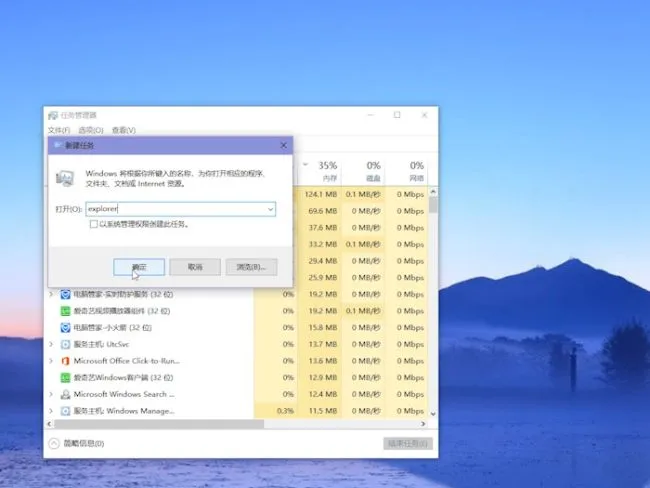Click the Task Manager title bar icon
The width and height of the screenshot is (650, 488).
(x=53, y=115)
